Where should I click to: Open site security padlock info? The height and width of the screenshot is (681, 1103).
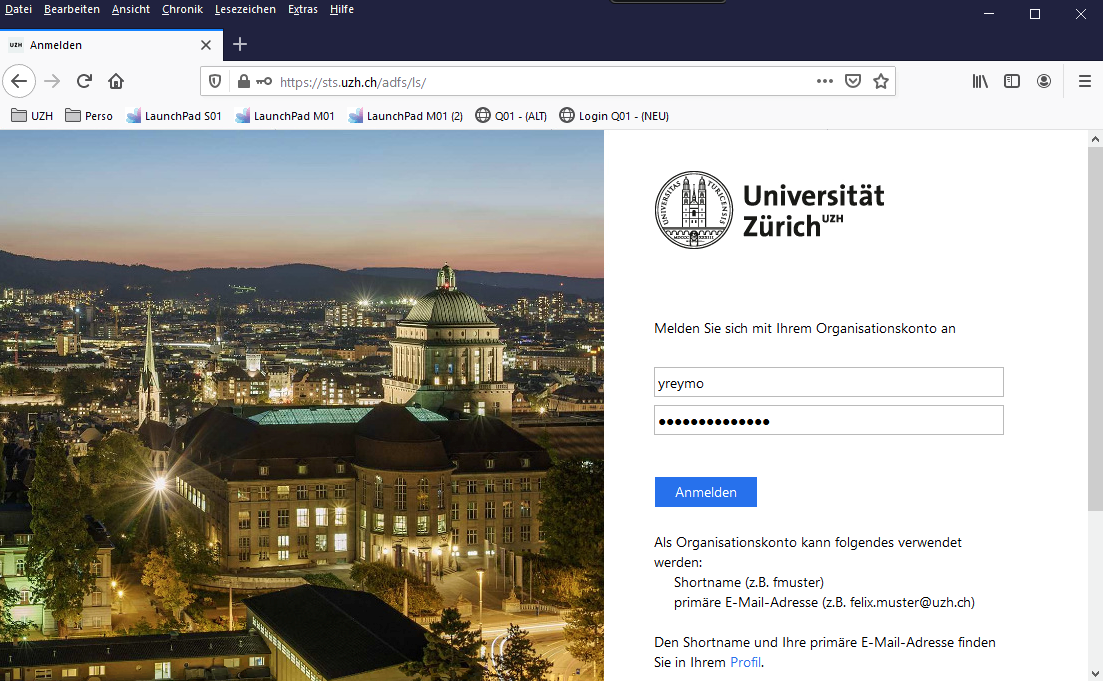(242, 81)
